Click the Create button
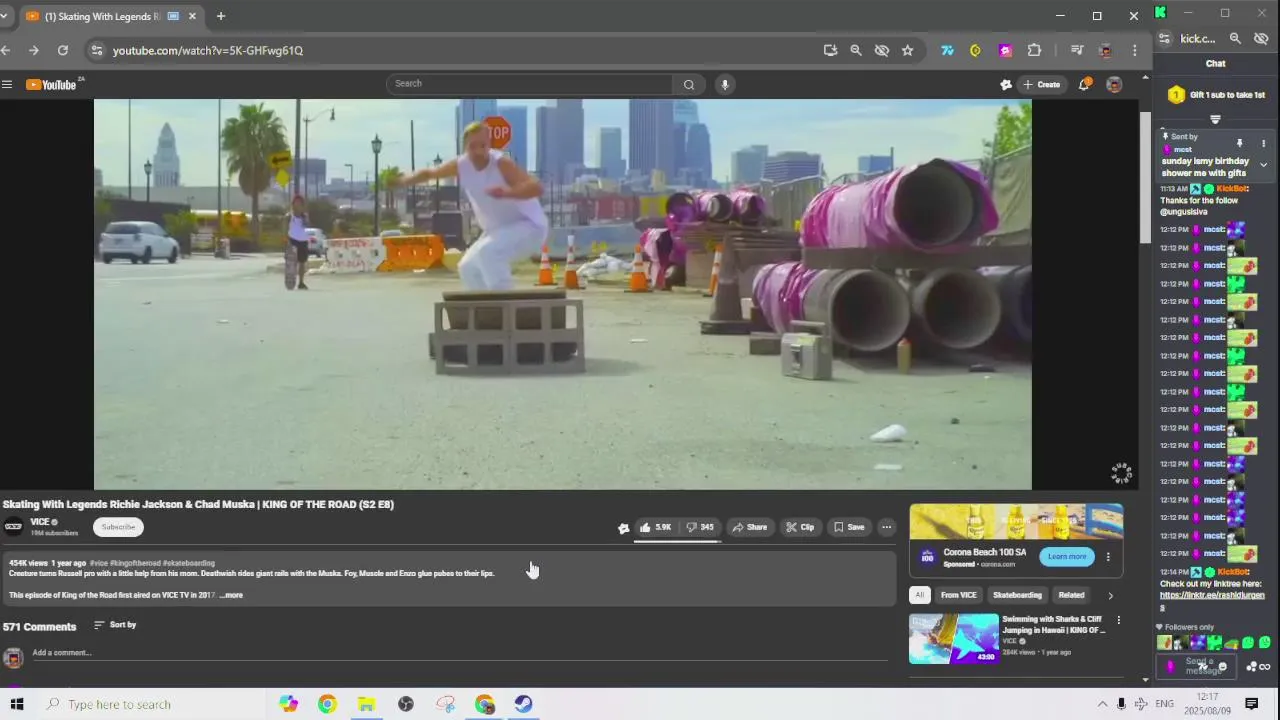This screenshot has width=1280, height=720. (1042, 84)
